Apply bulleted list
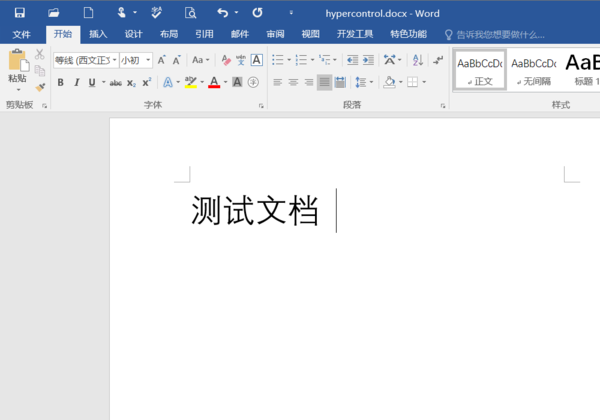Image resolution: width=600 pixels, height=420 pixels. click(x=278, y=60)
